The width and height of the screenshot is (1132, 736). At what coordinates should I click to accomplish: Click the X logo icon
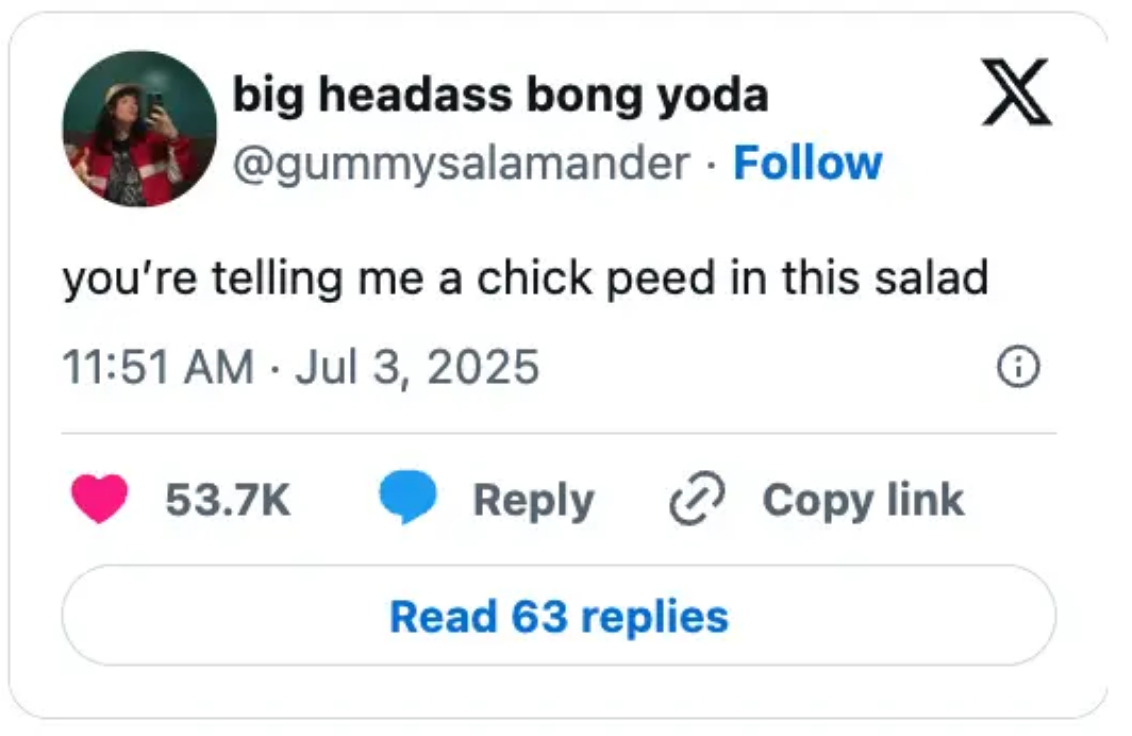tap(1016, 96)
